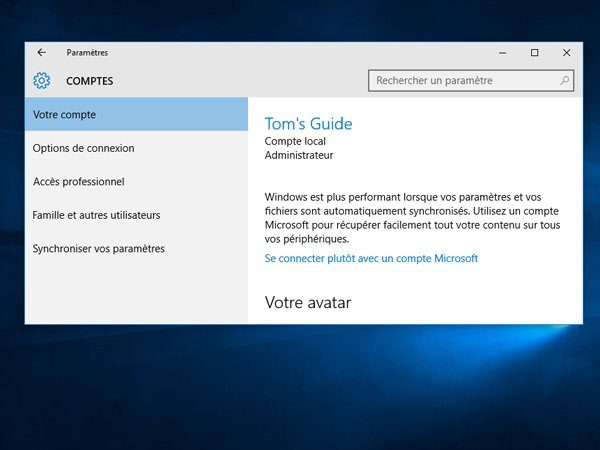Open Options de connexion

click(x=136, y=148)
